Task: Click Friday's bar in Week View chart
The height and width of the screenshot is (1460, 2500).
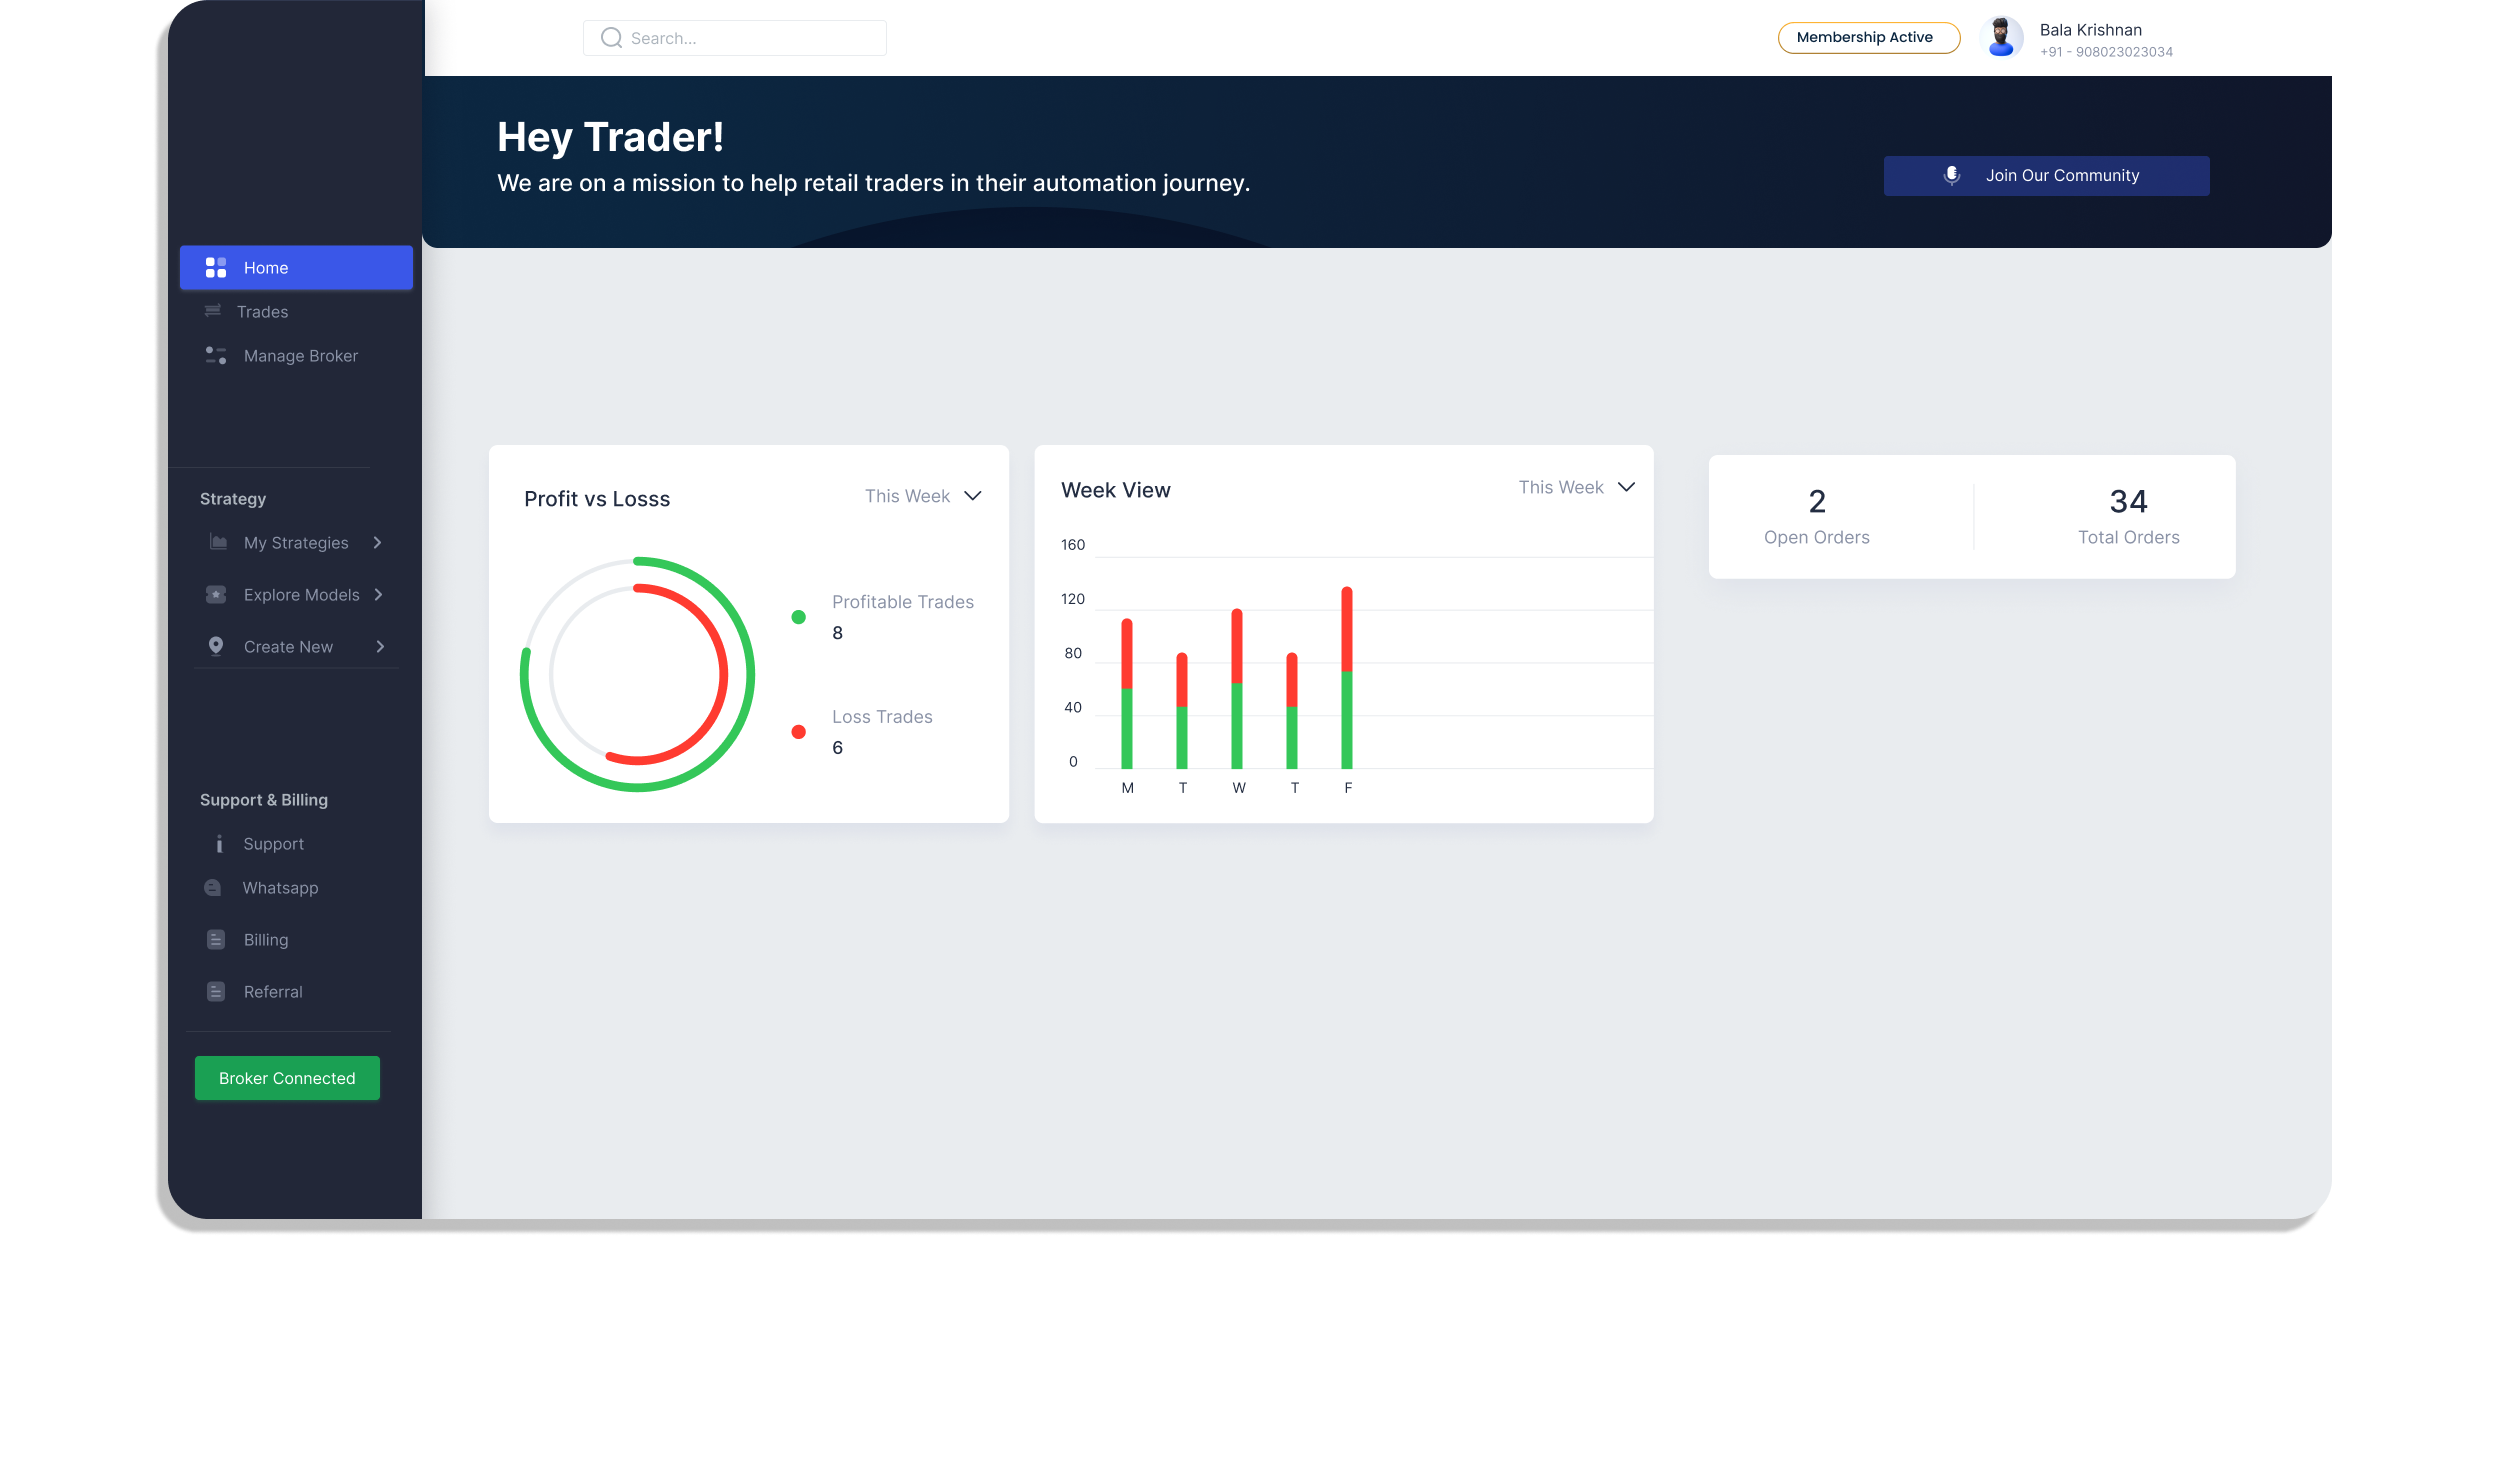Action: coord(1347,680)
